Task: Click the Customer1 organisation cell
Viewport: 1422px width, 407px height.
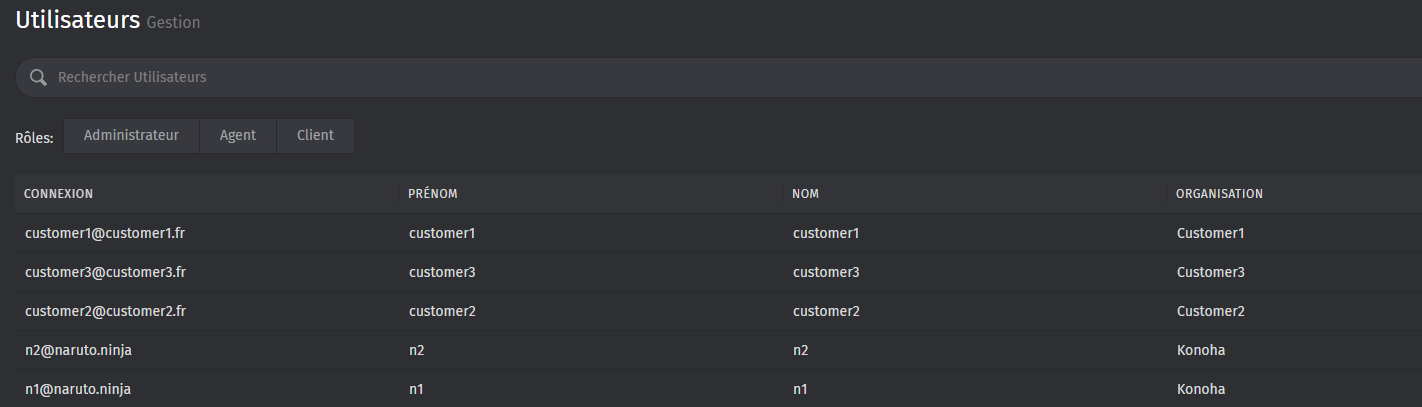Action: point(1210,233)
